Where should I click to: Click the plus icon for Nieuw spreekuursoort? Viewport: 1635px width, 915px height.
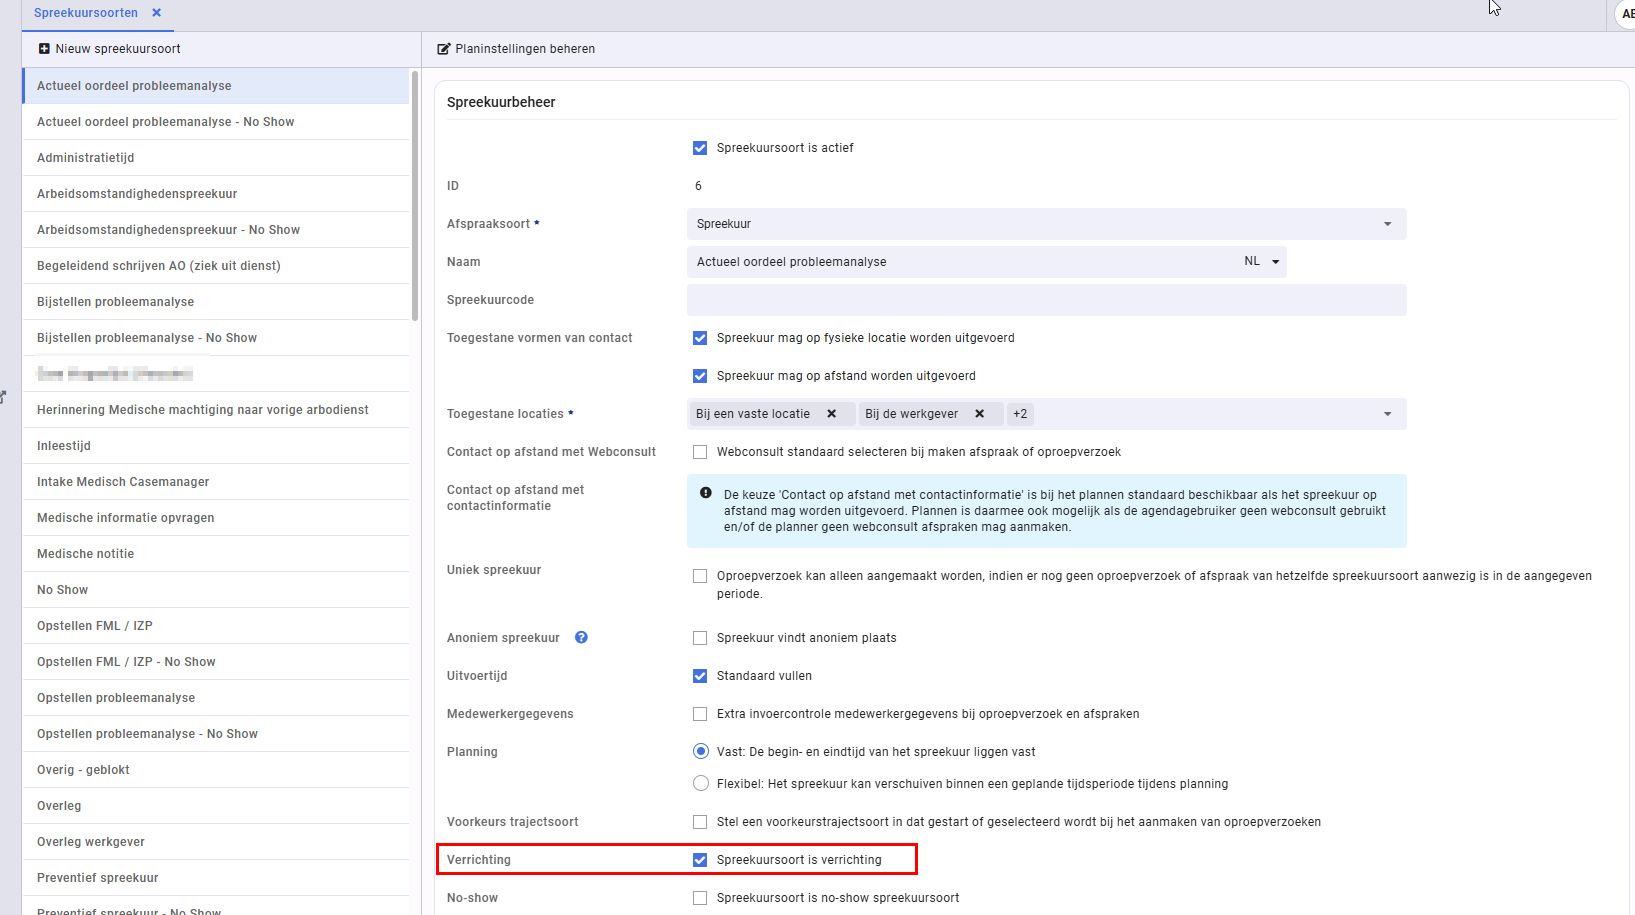(44, 49)
